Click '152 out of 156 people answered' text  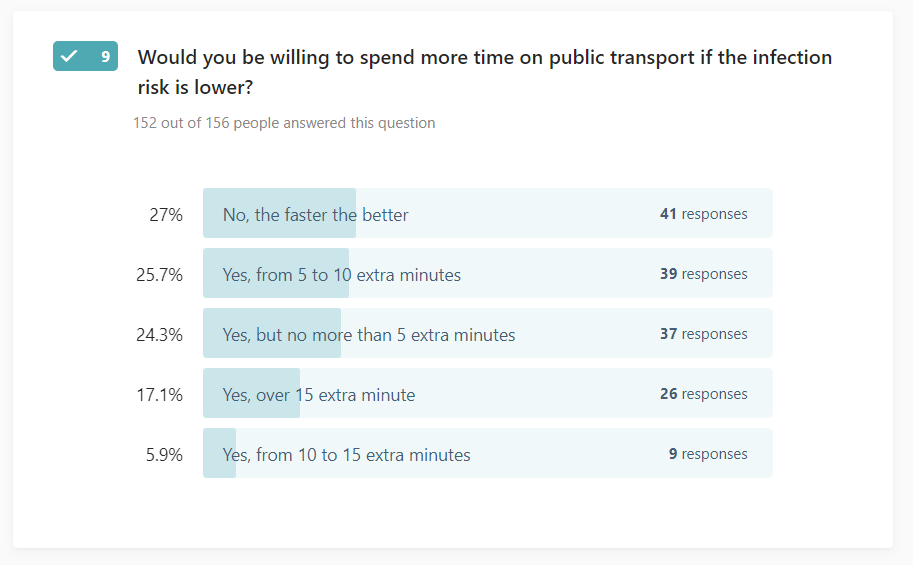point(284,123)
